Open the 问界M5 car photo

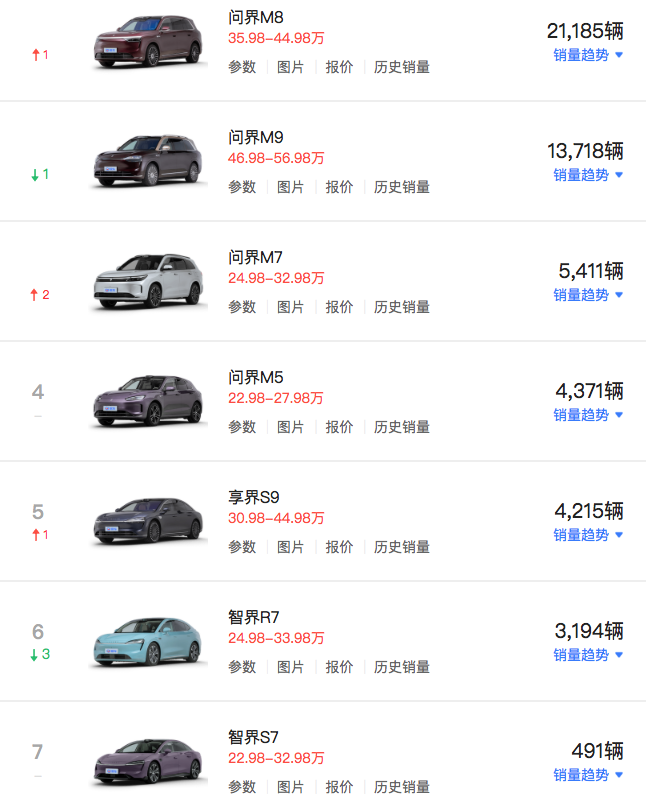pos(148,403)
